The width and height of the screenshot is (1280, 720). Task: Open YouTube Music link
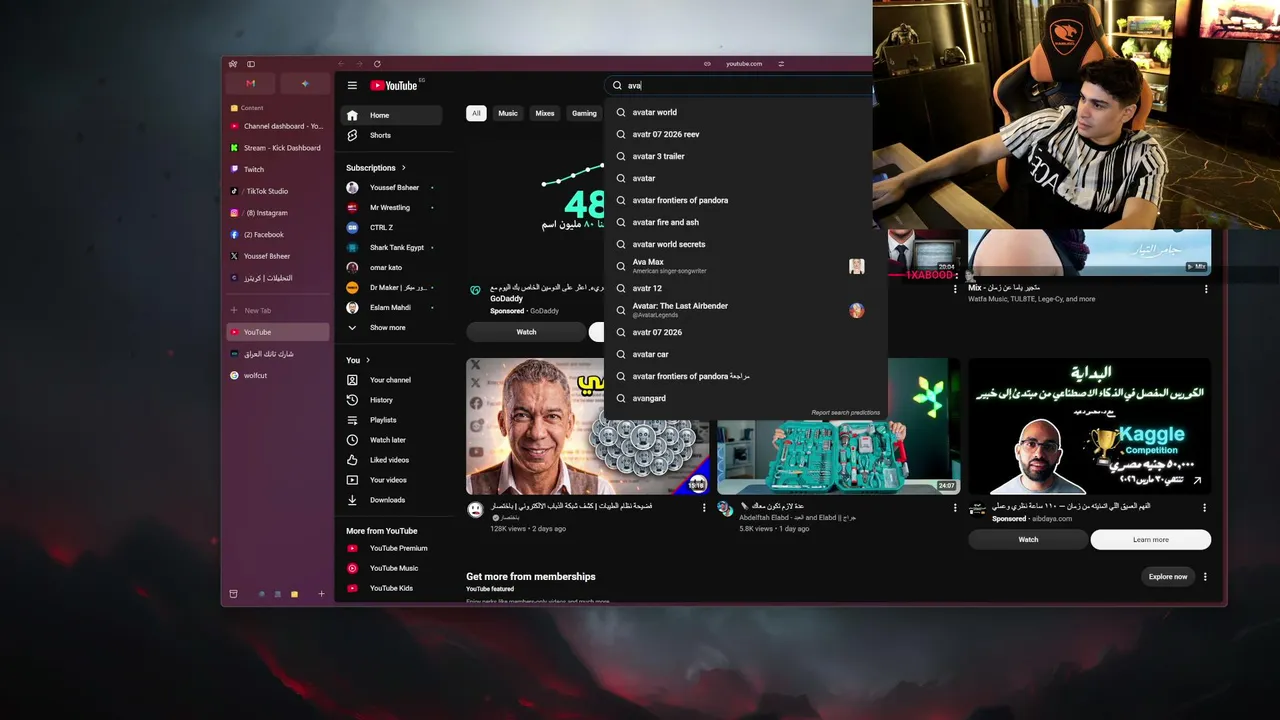391,568
